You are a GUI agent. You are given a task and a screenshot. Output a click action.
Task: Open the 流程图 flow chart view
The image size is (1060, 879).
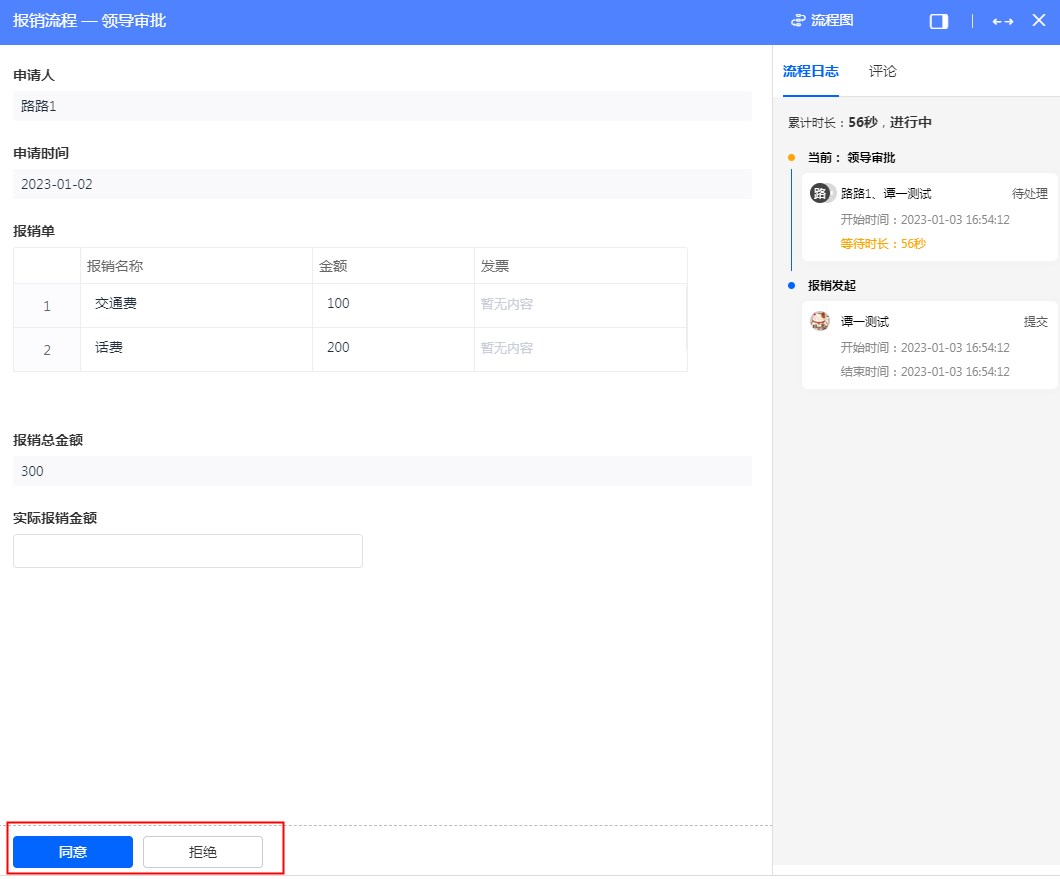(822, 21)
